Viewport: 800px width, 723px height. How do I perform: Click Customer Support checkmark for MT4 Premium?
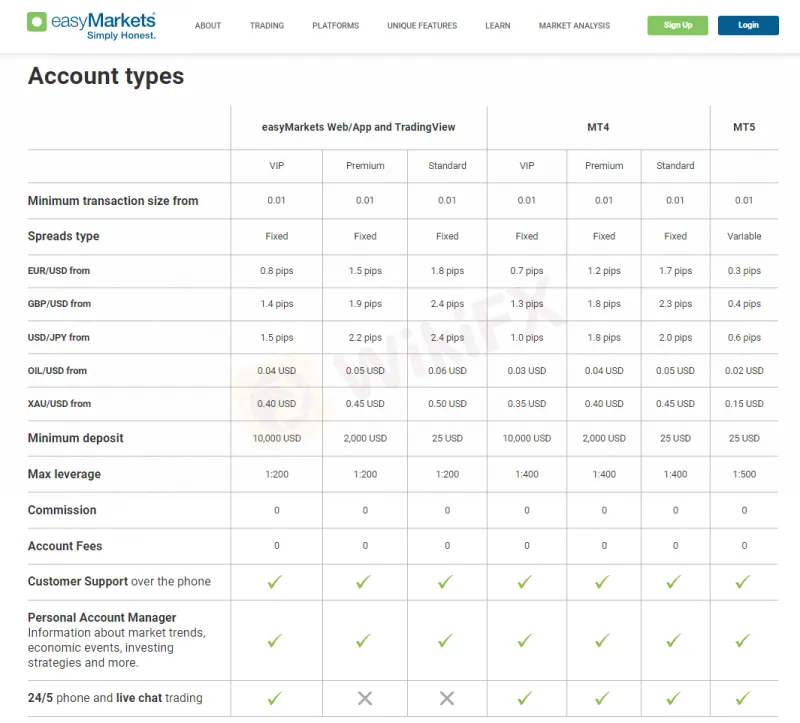[602, 582]
